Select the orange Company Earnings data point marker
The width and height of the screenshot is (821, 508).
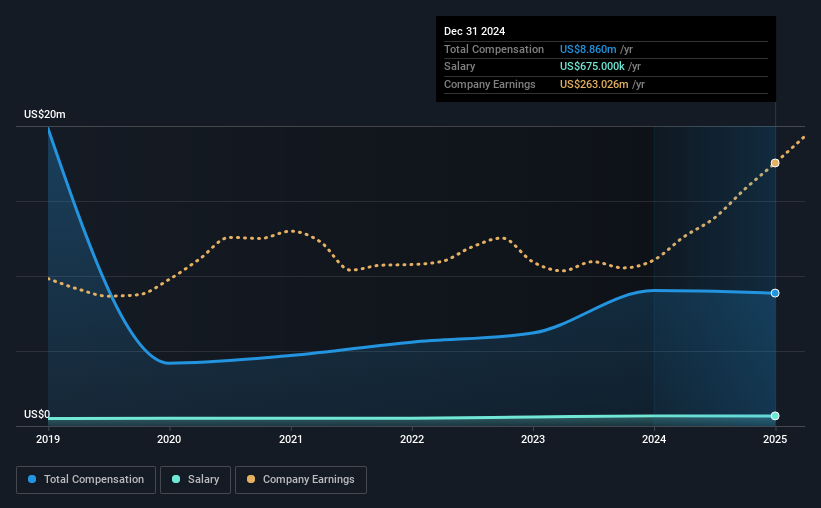pyautogui.click(x=775, y=163)
